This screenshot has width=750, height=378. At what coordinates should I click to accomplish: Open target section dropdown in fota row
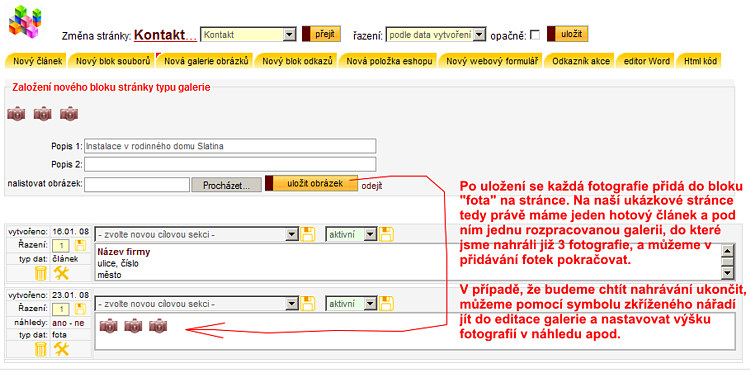(x=197, y=303)
